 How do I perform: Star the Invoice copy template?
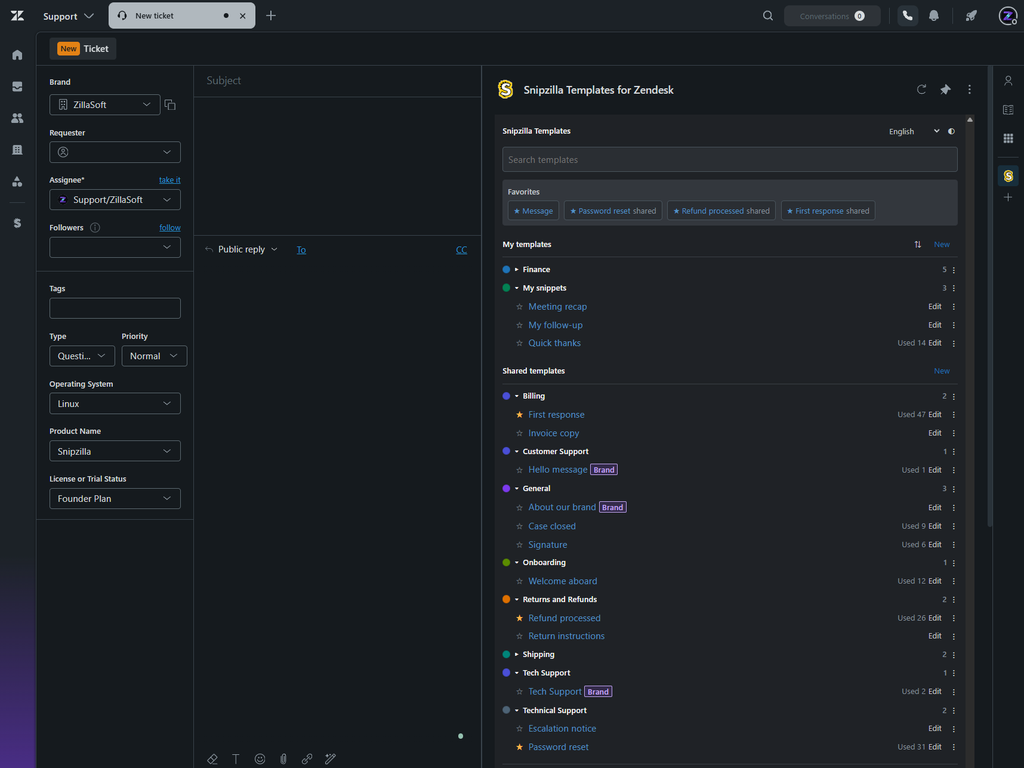coord(519,433)
